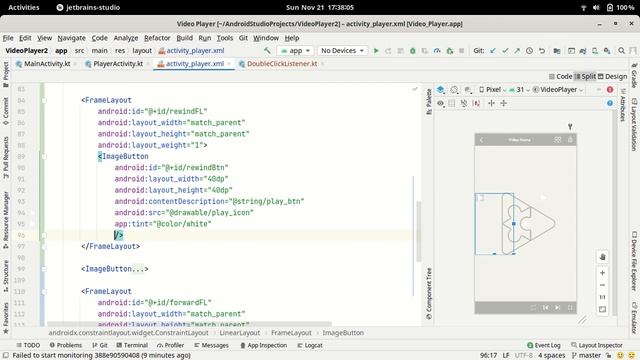Open the system volume indicator

tap(596, 7)
